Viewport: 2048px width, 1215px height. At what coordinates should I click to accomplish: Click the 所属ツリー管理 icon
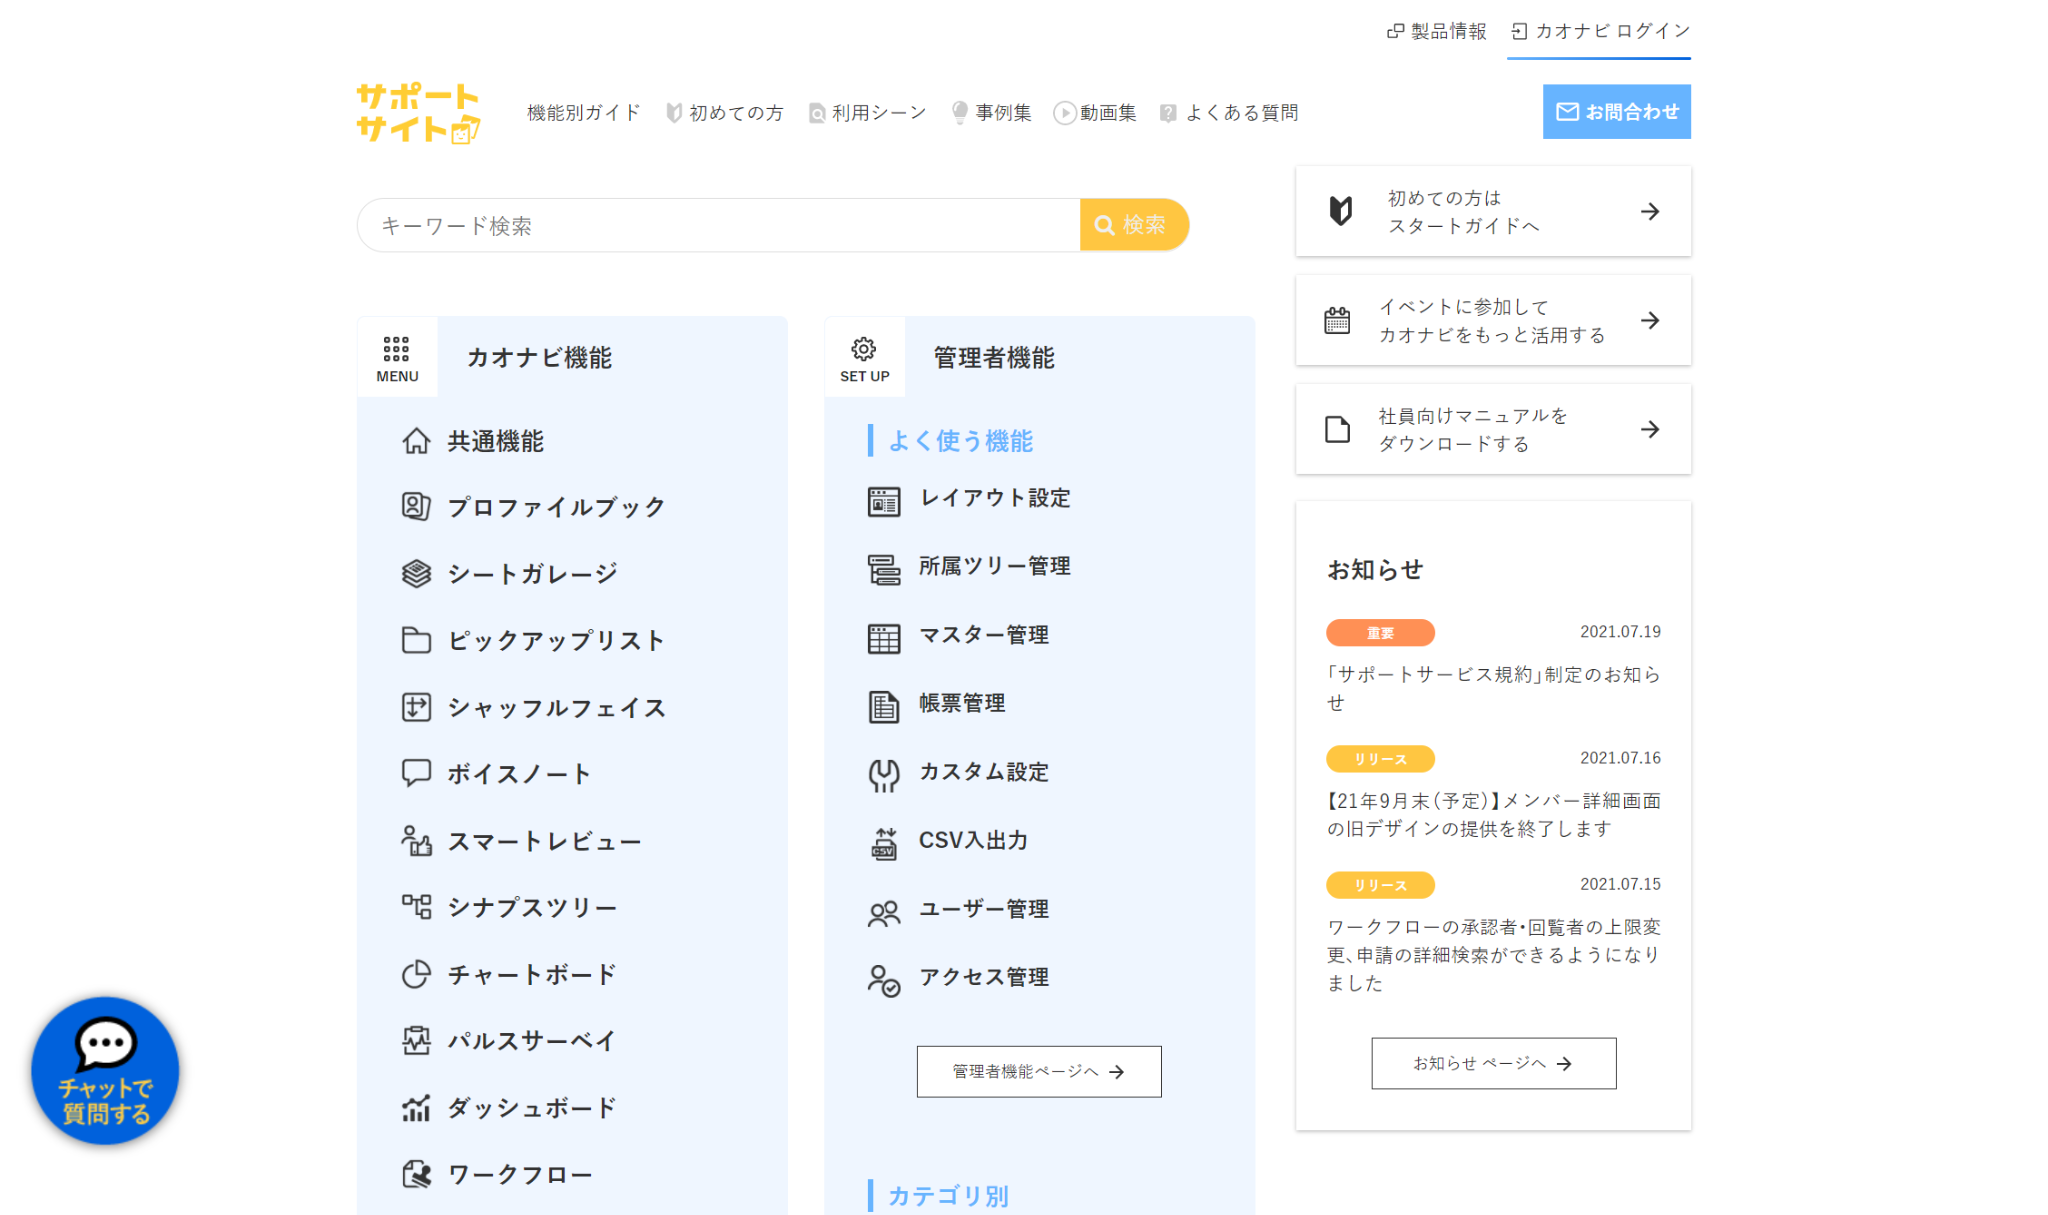click(x=884, y=569)
